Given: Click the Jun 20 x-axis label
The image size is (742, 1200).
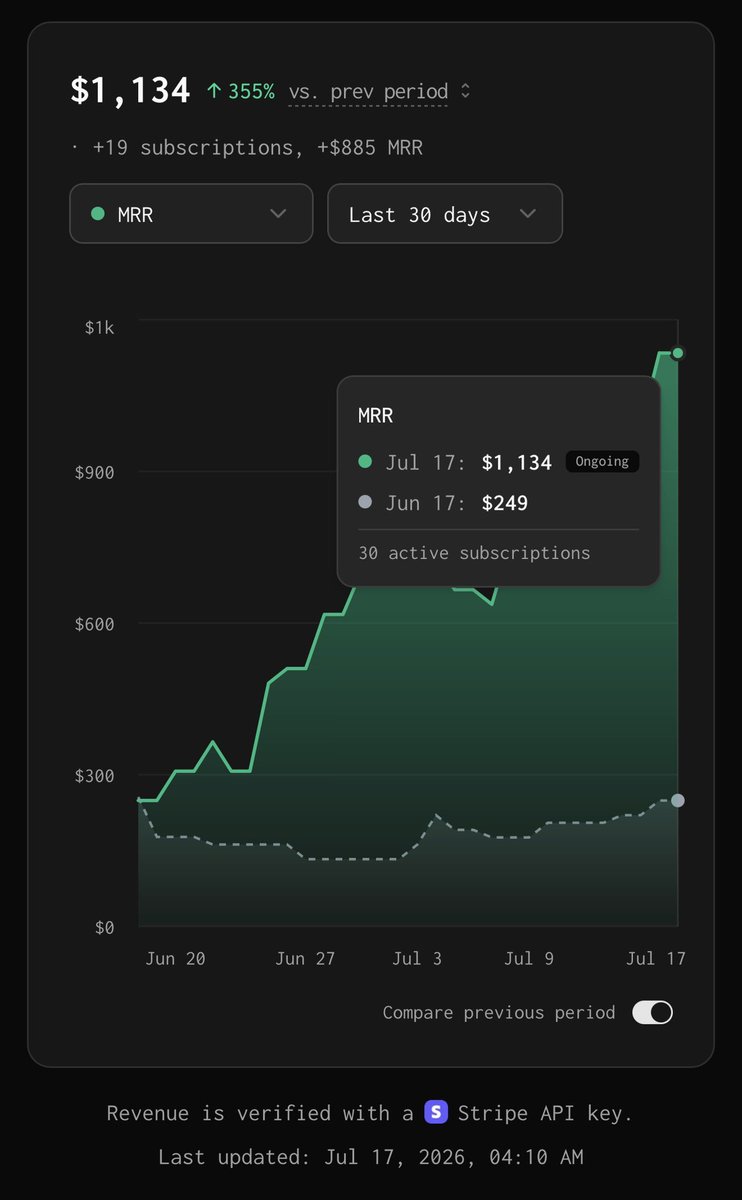Looking at the screenshot, I should 175,958.
